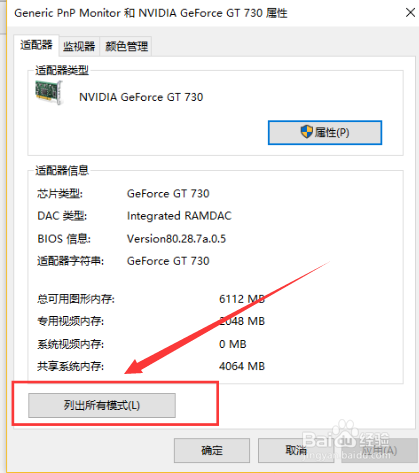Click the adapter card icon

point(49,93)
